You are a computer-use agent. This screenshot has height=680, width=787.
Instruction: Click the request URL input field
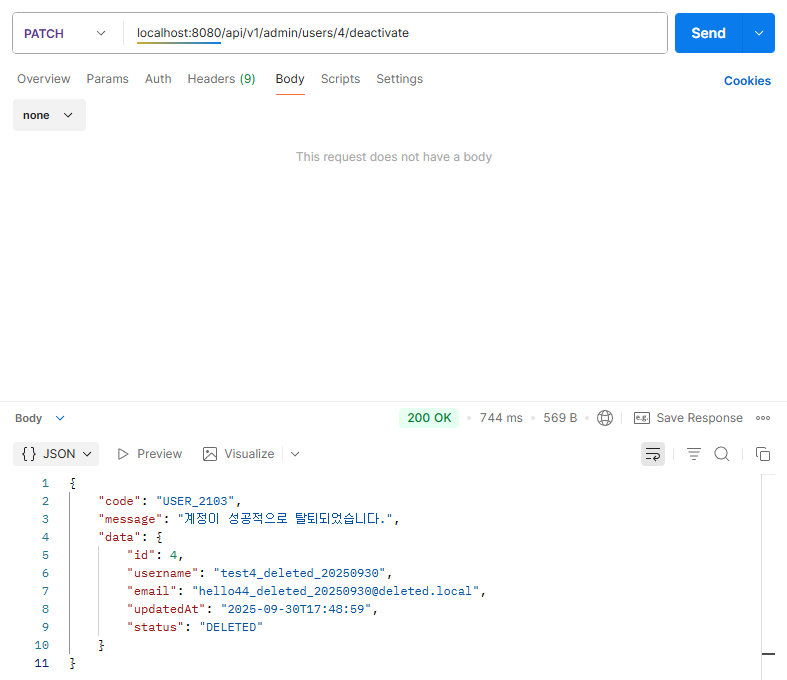(395, 33)
